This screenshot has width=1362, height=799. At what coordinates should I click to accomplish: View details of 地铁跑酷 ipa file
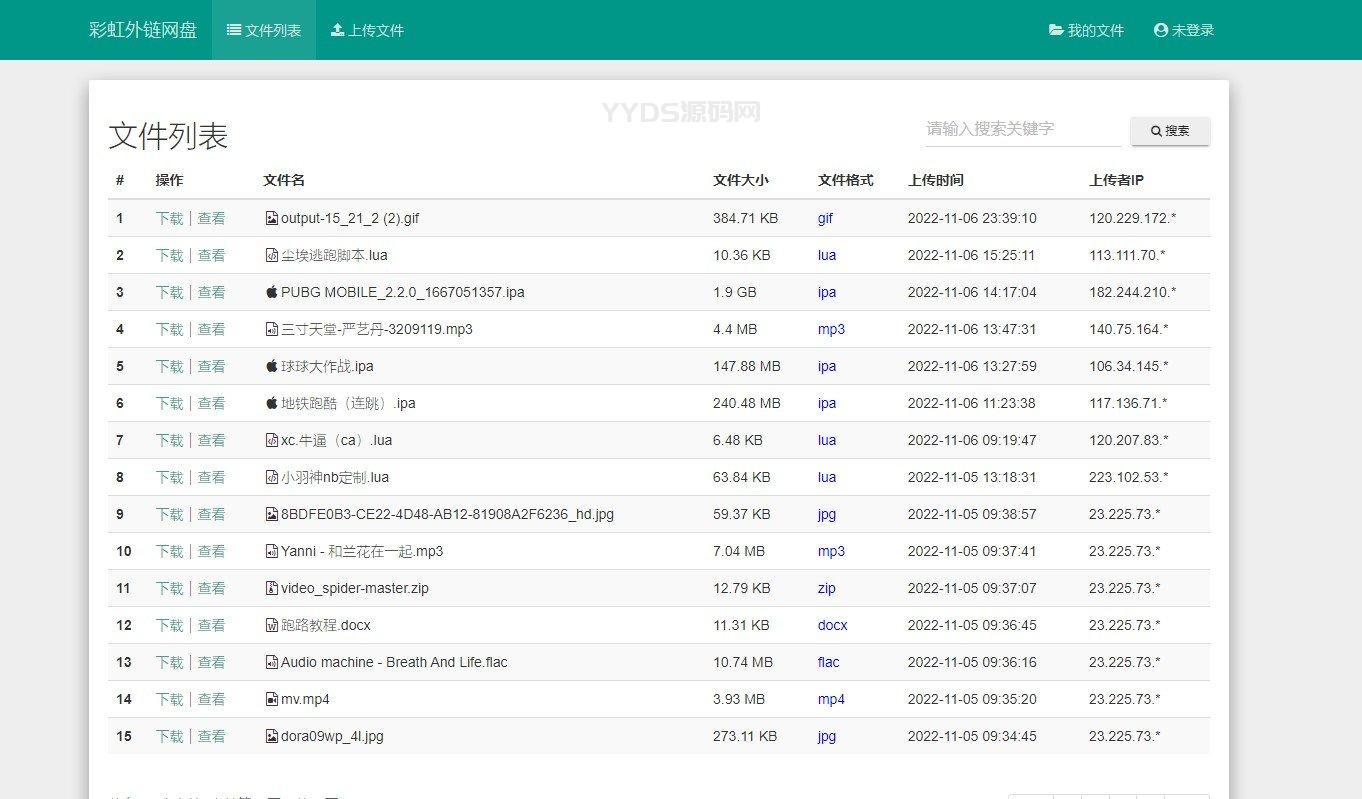coord(211,403)
